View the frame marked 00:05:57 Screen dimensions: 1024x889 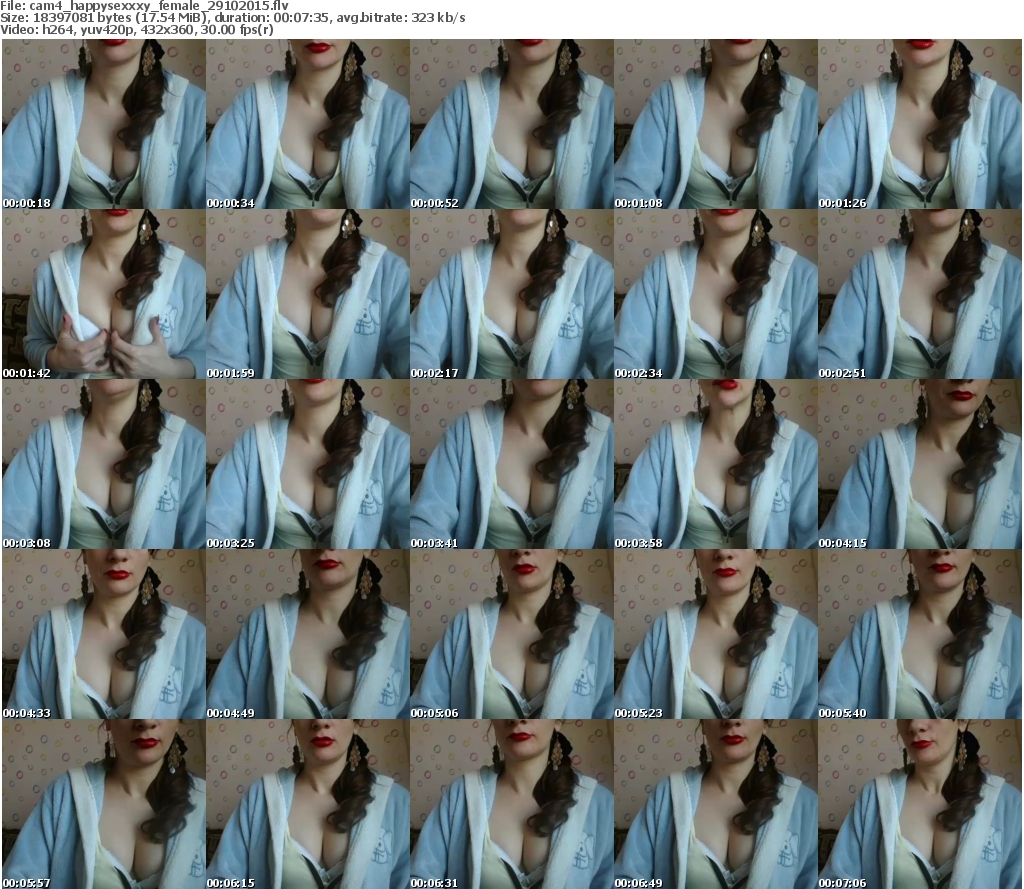[x=104, y=804]
